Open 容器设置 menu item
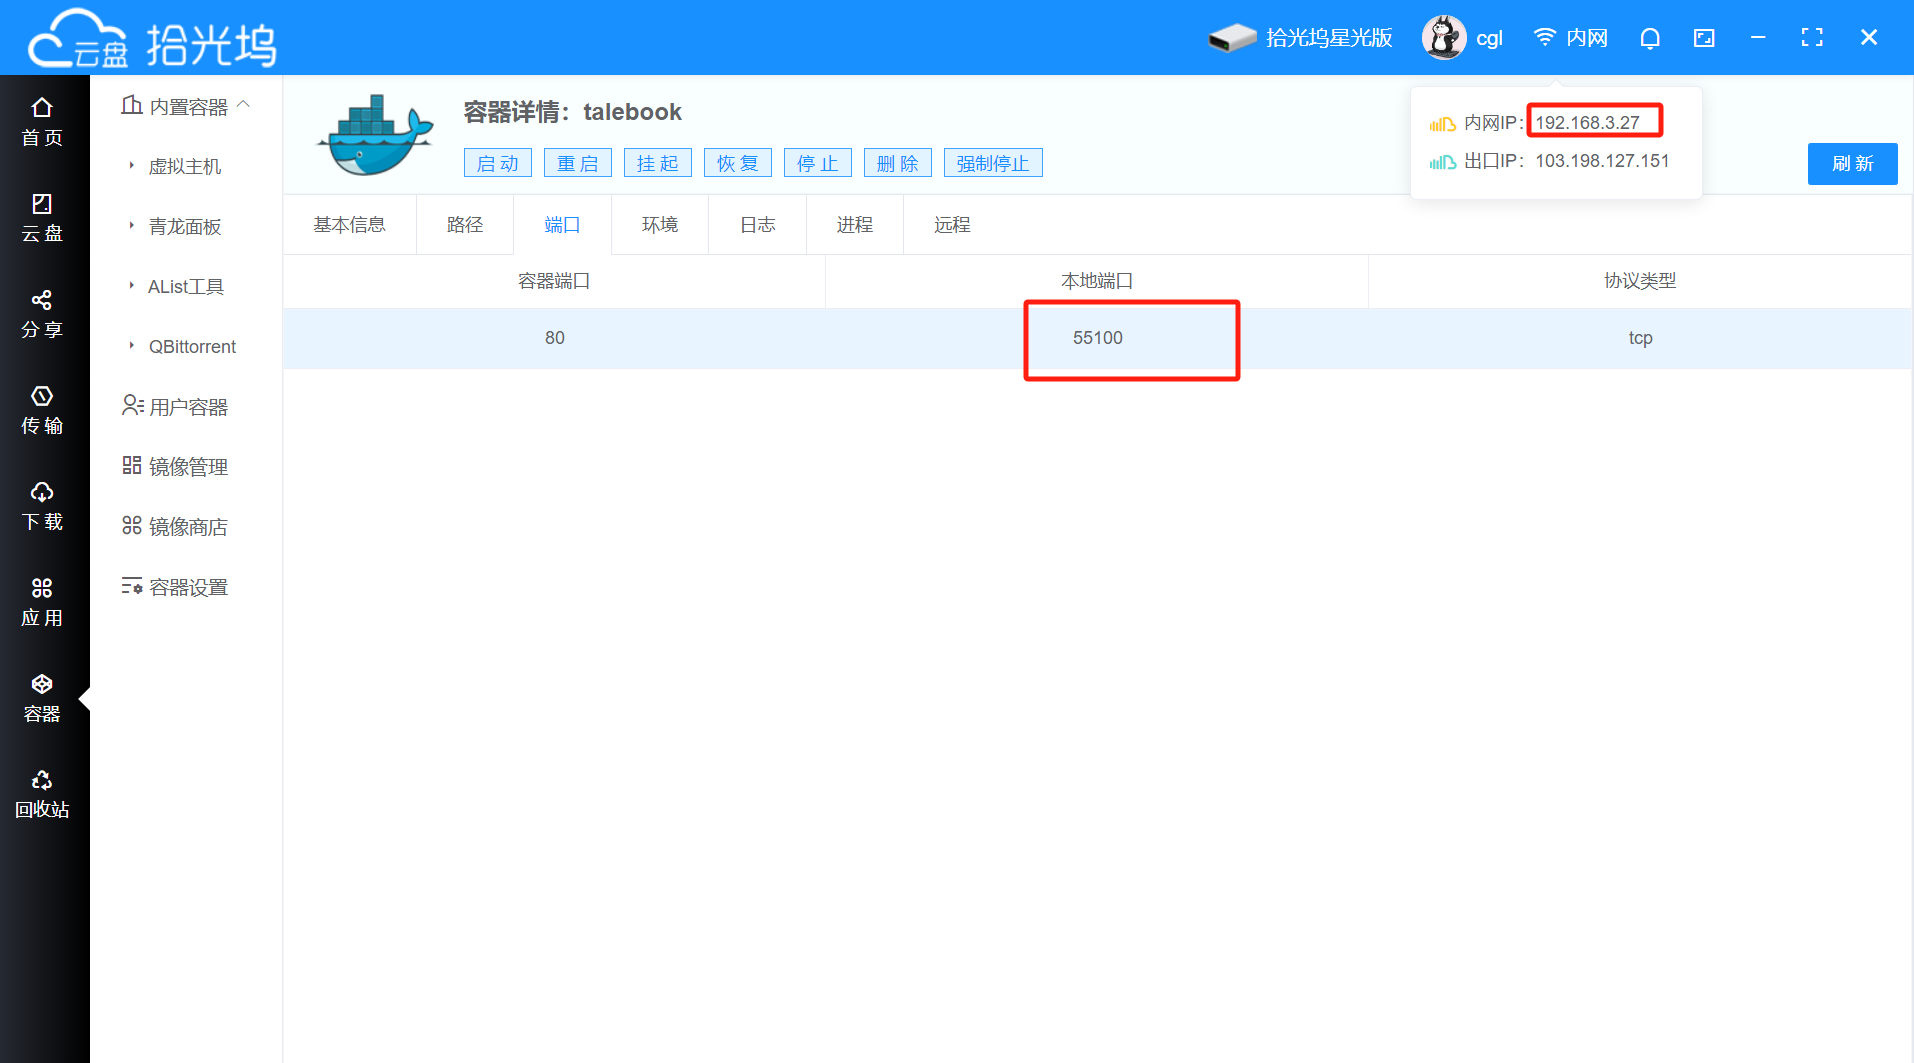This screenshot has height=1063, width=1914. (175, 587)
